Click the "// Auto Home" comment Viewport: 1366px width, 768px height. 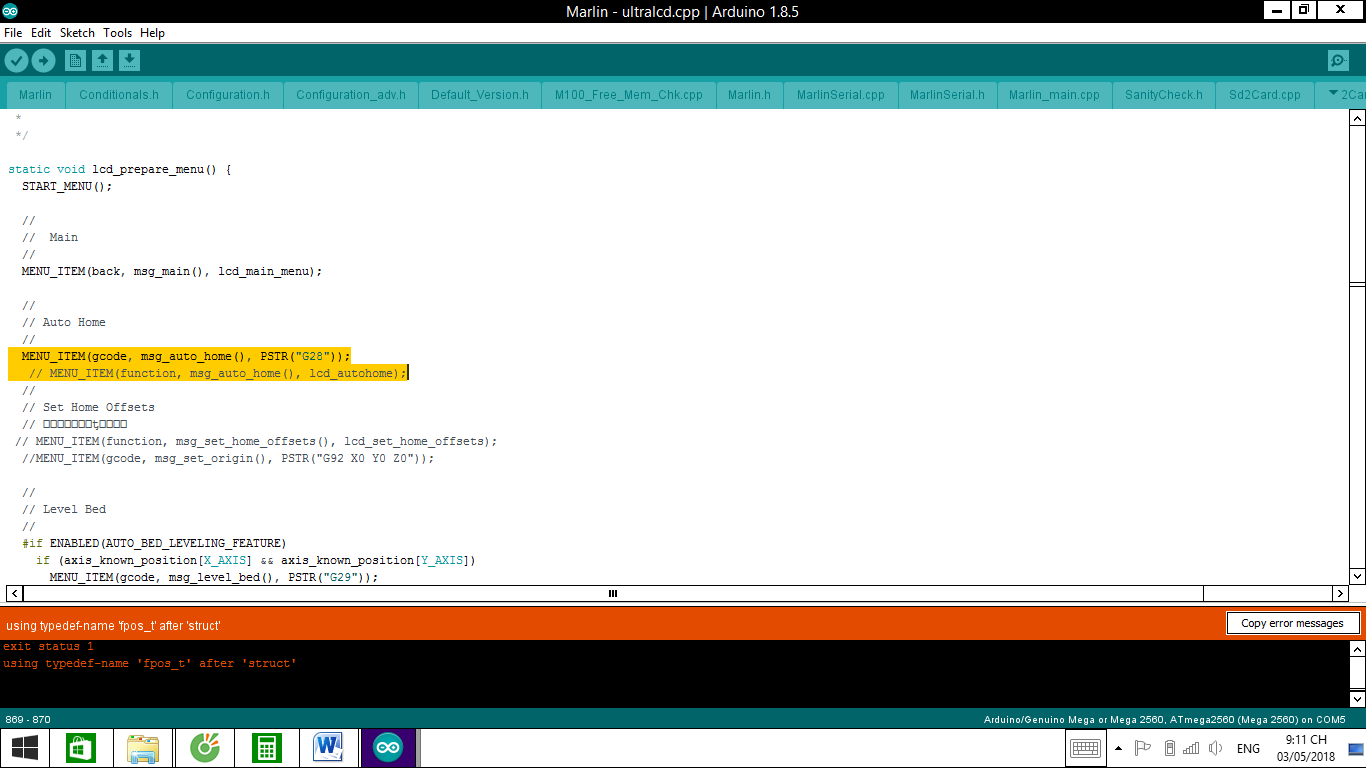[x=64, y=322]
